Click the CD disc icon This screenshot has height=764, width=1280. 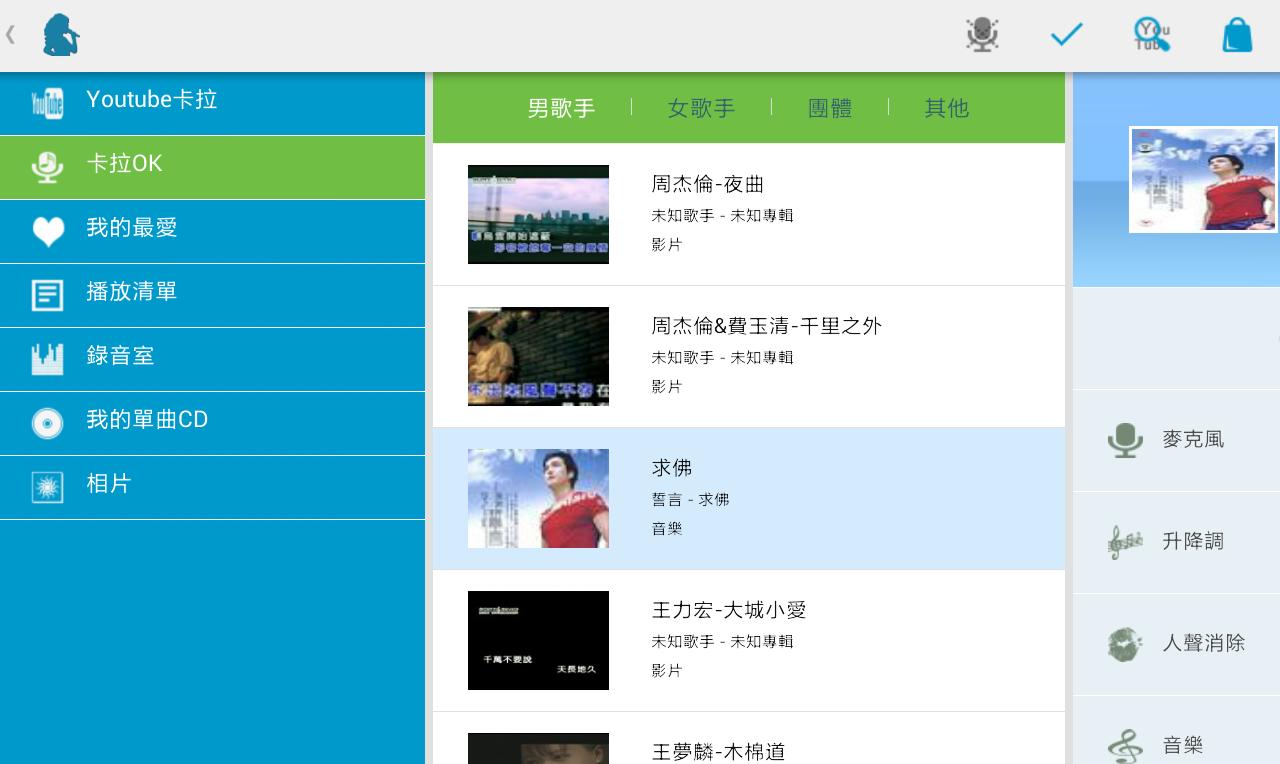pyautogui.click(x=47, y=423)
